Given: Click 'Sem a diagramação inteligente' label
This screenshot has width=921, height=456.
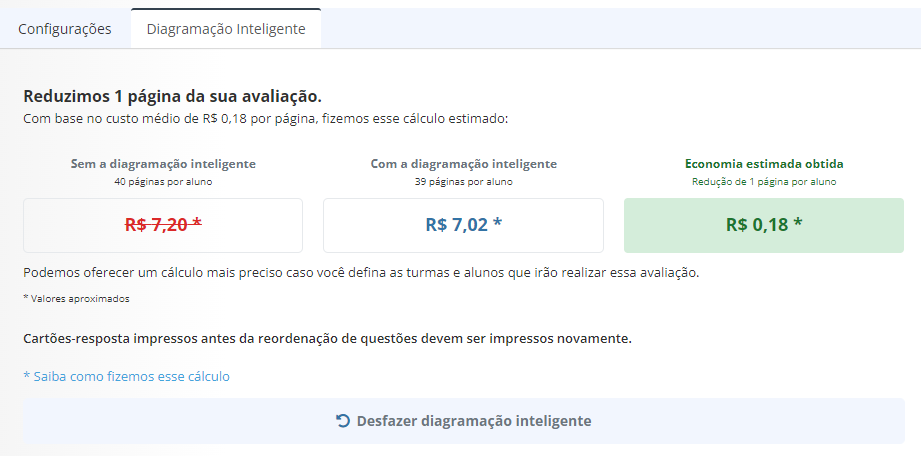Looking at the screenshot, I should click(x=163, y=164).
